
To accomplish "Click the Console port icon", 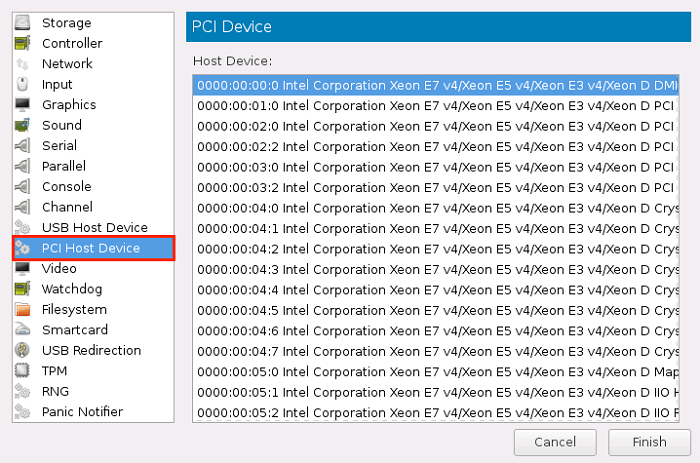I will [22, 187].
